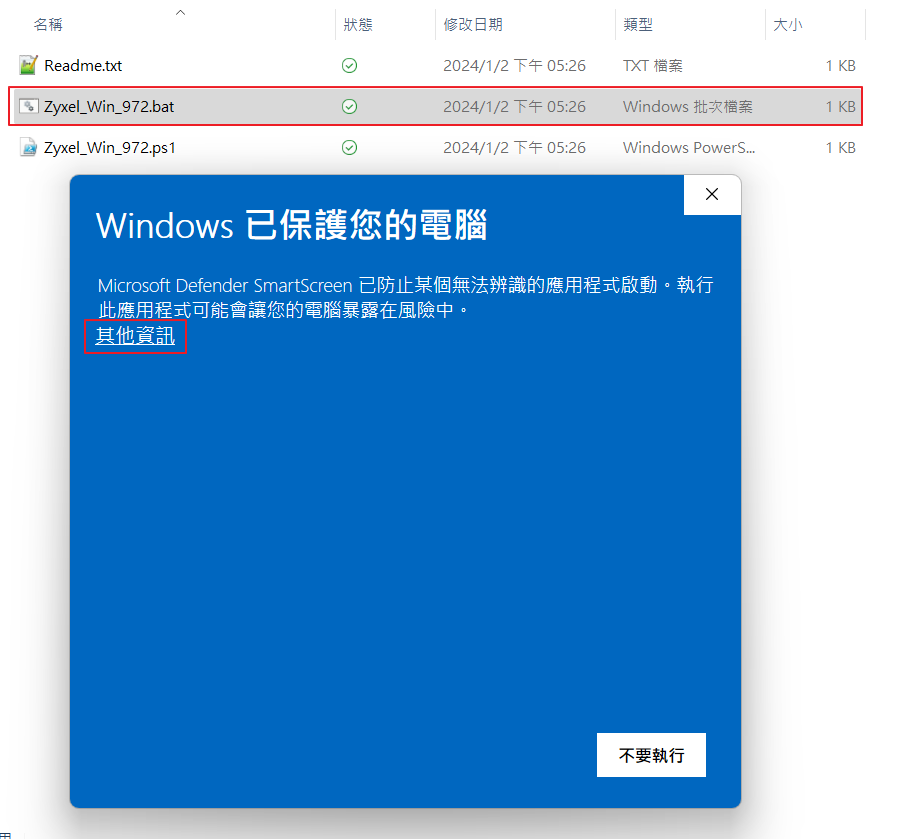This screenshot has height=839, width=916.
Task: Click the sync status checkmark for Zyxel_Win_972.ps1
Action: coord(349,147)
